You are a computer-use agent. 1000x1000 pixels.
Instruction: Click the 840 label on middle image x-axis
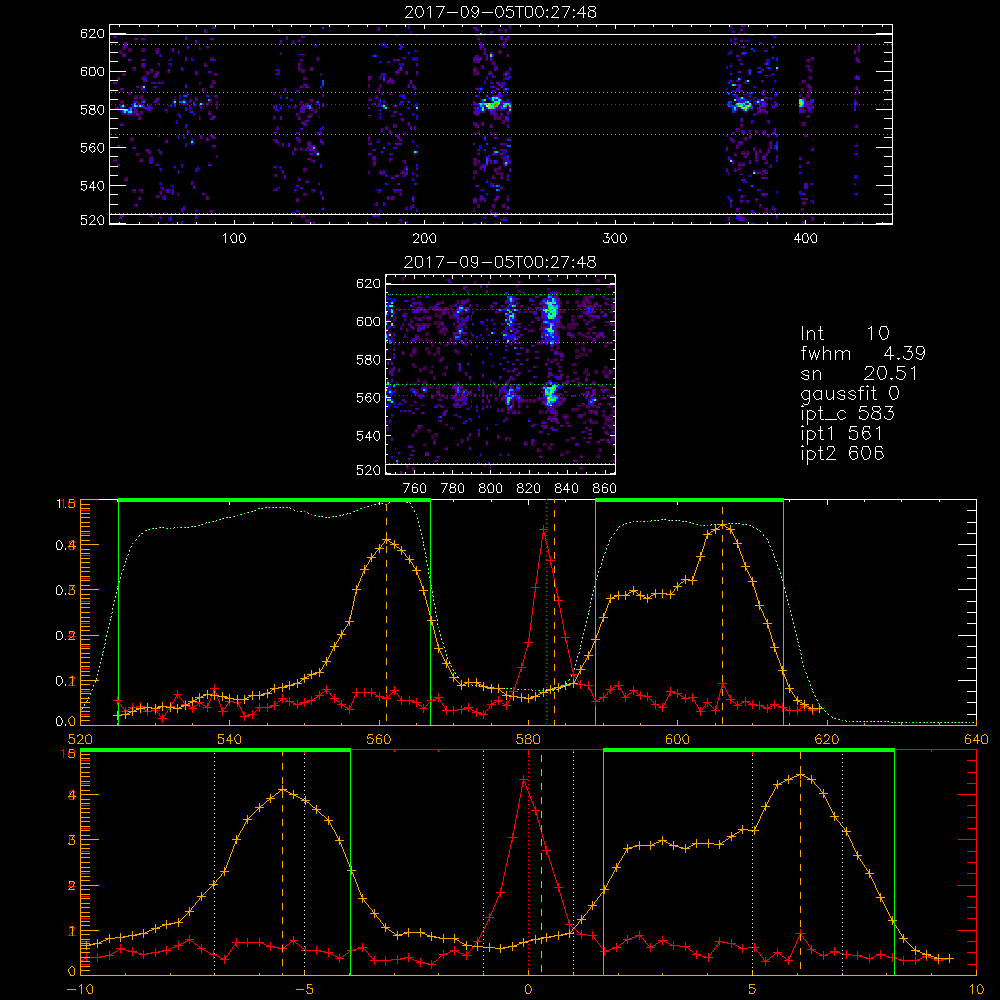[x=566, y=489]
